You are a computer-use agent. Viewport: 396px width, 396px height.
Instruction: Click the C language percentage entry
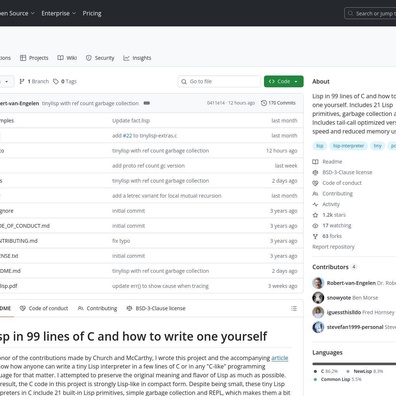(x=326, y=371)
